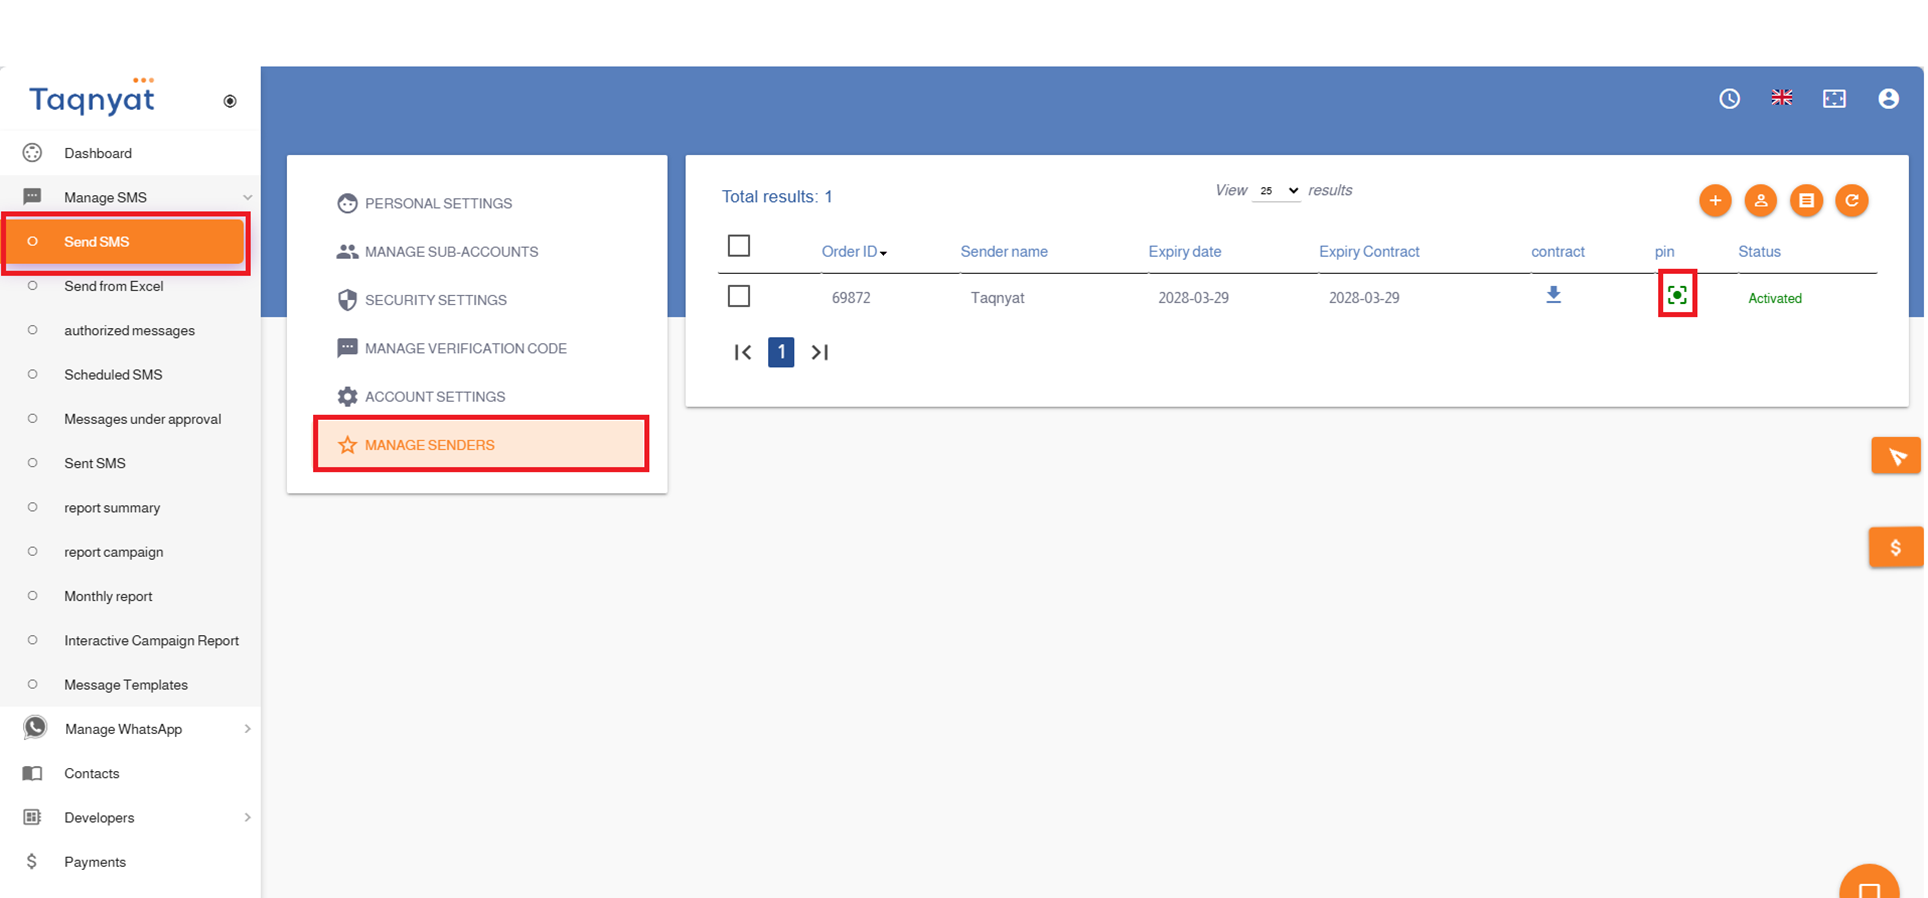Expand the Developers submenu chevron
The image size is (1928, 898).
click(247, 818)
